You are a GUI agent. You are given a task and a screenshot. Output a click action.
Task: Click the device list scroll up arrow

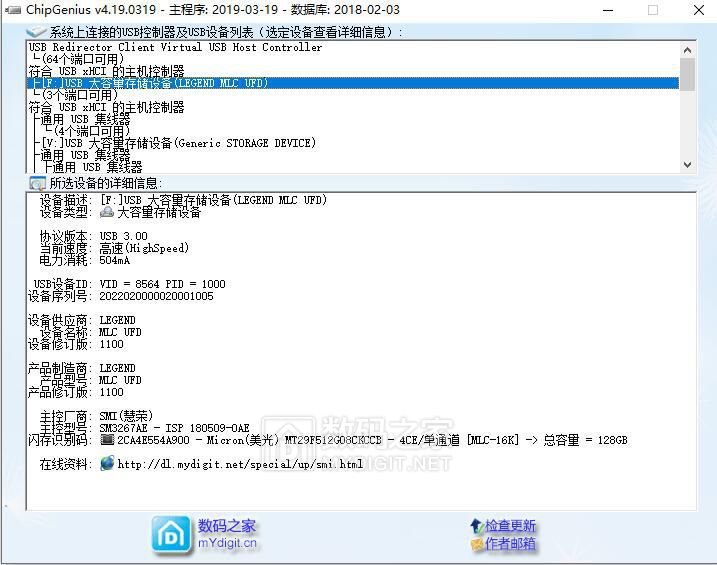687,49
